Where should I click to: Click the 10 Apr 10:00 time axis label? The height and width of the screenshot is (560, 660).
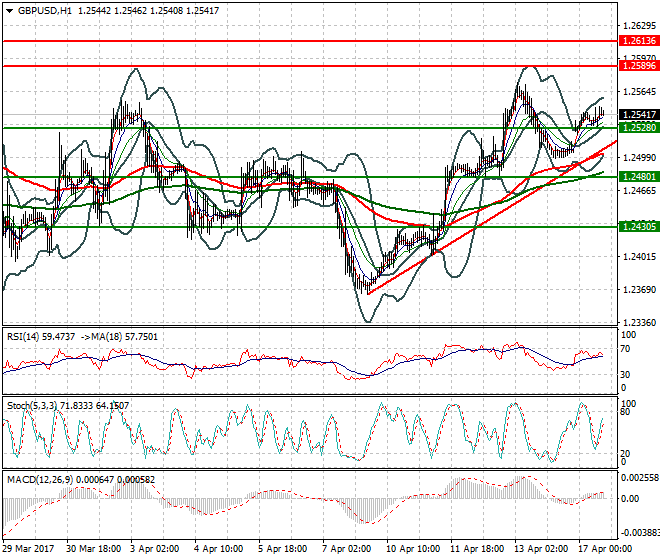(413, 549)
